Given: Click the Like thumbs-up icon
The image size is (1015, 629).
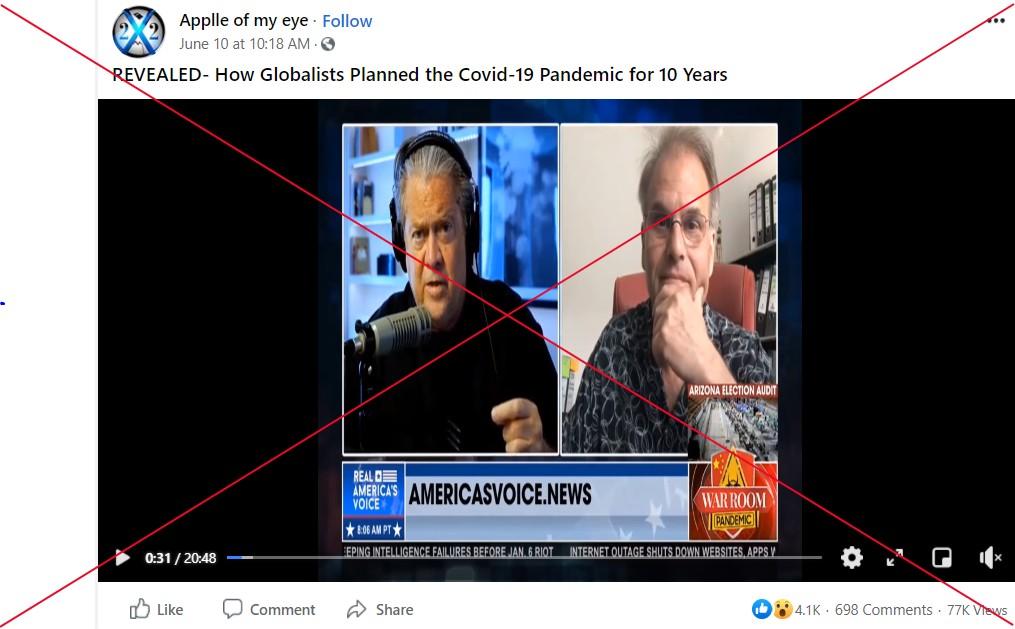Looking at the screenshot, I should (140, 609).
